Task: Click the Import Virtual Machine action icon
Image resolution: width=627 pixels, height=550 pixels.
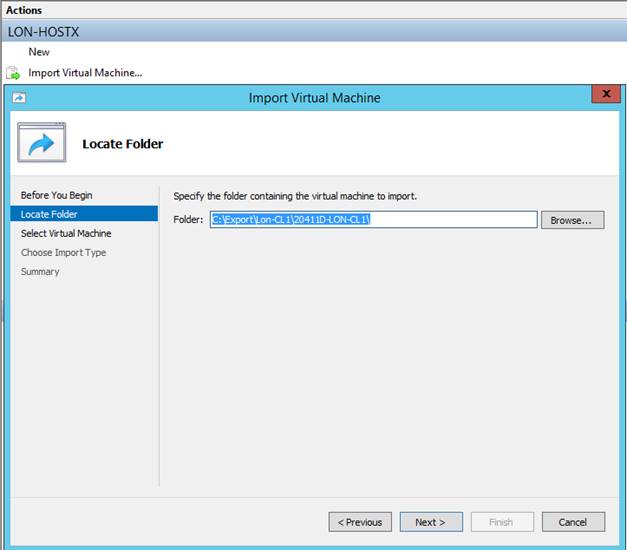Action: [x=13, y=73]
